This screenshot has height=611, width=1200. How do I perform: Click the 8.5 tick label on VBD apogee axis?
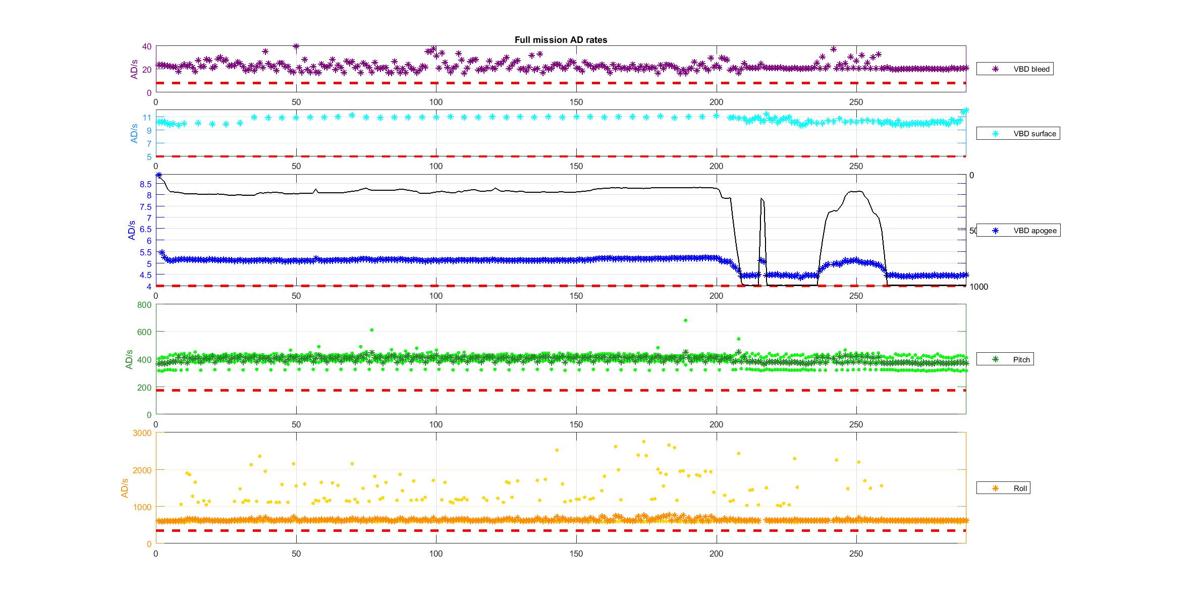point(146,184)
